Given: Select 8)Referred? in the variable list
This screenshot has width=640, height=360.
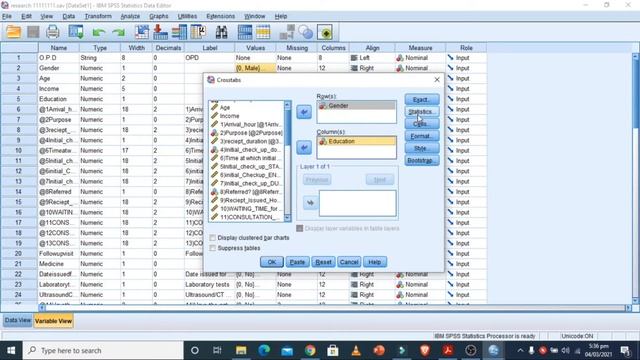Looking at the screenshot, I should 246,191.
